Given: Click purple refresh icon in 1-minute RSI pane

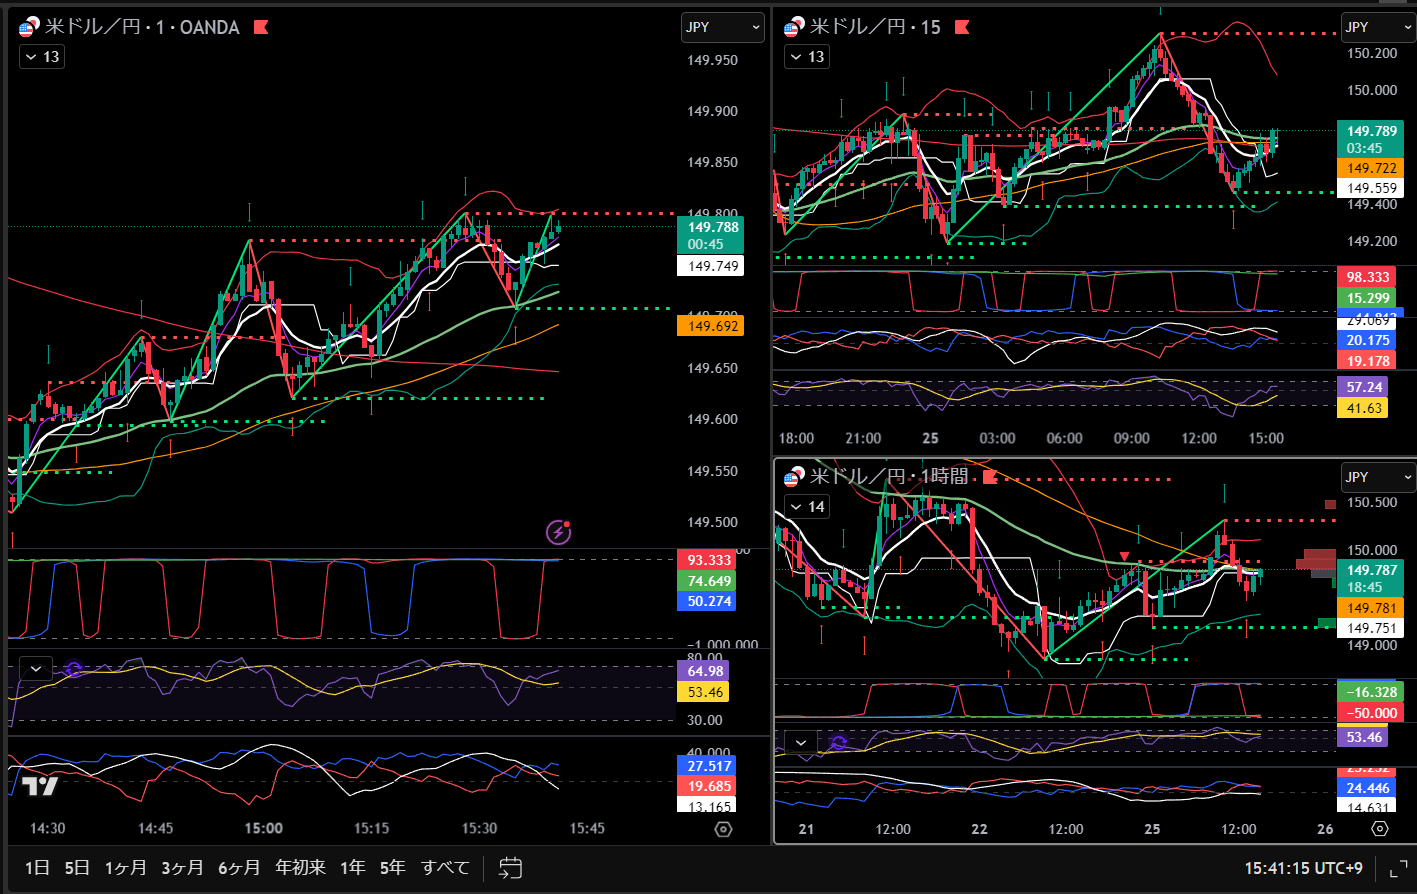Looking at the screenshot, I should 73,669.
